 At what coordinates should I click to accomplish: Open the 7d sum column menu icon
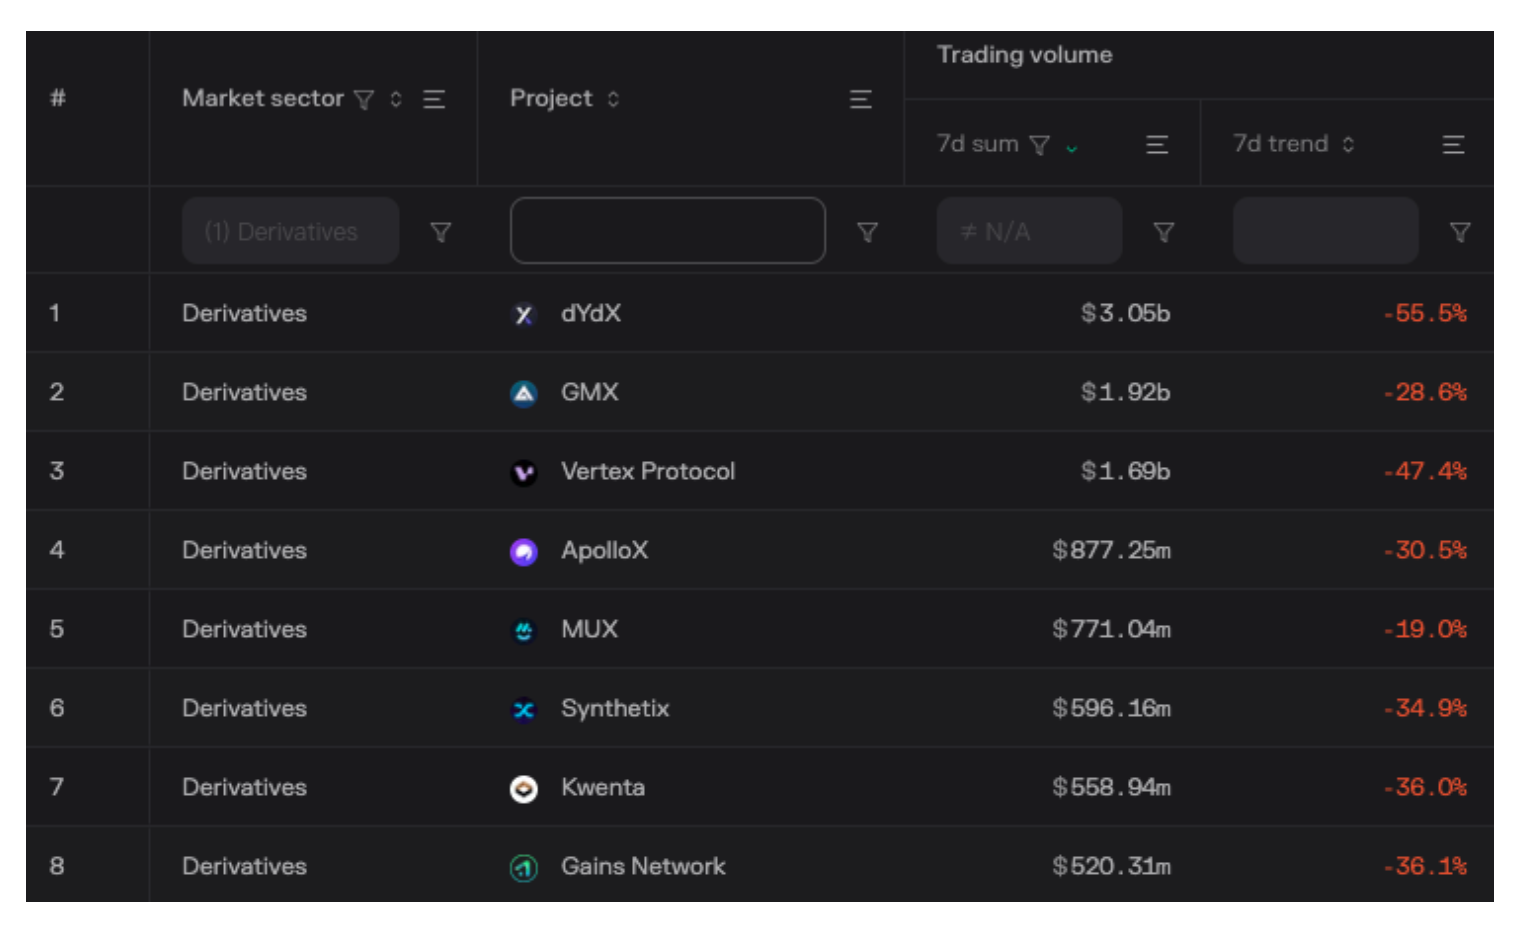click(x=1157, y=145)
